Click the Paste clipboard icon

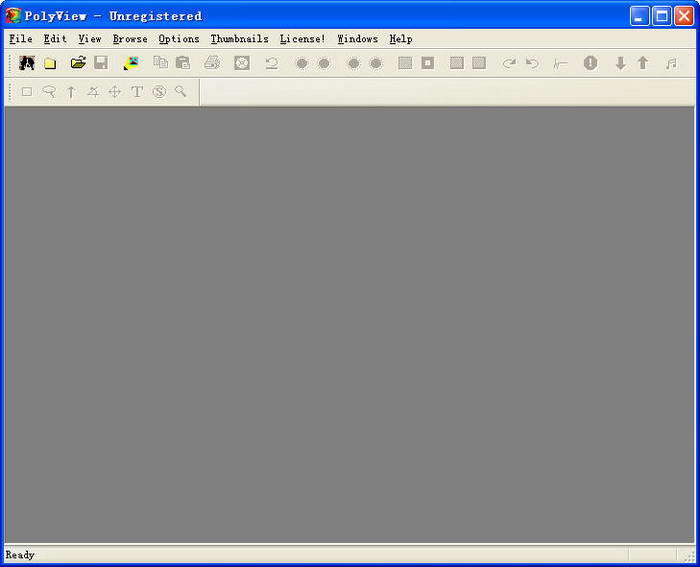pos(183,63)
